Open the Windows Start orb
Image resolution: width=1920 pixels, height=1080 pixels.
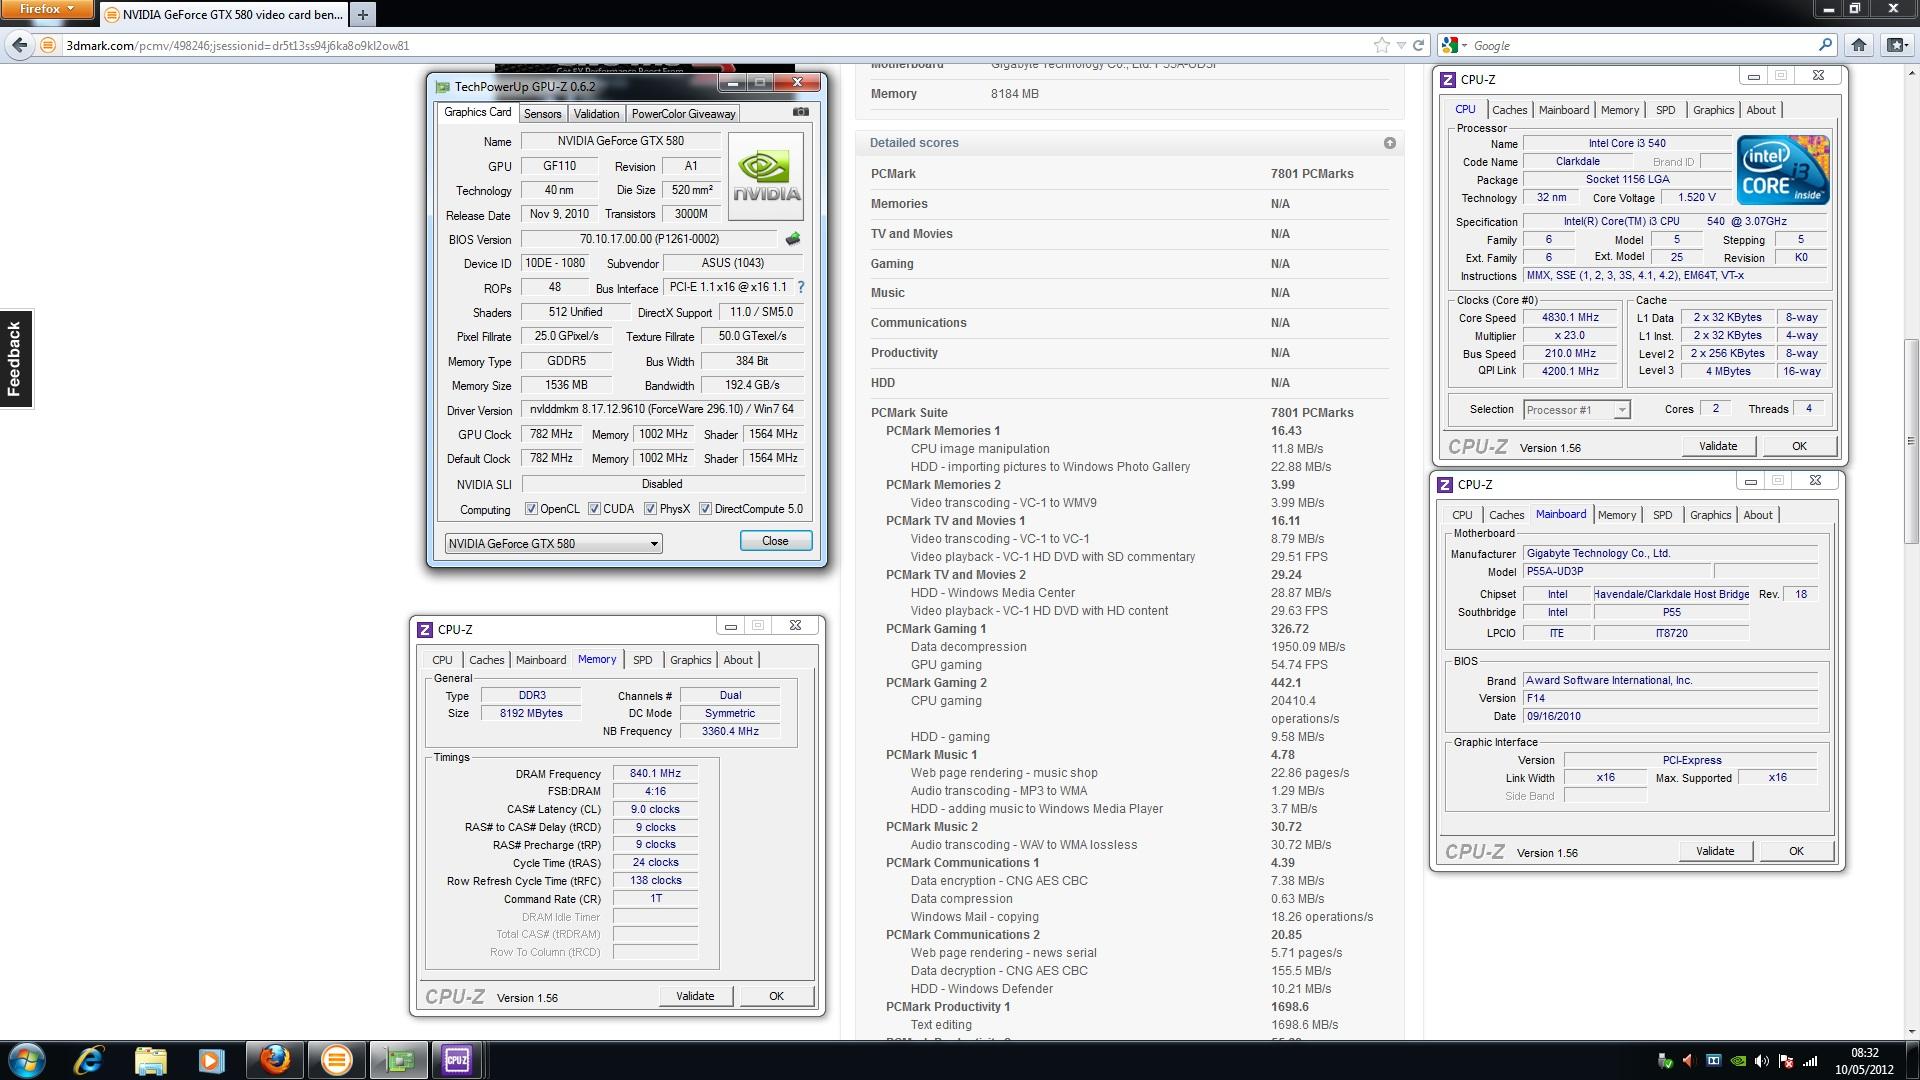tap(27, 1060)
